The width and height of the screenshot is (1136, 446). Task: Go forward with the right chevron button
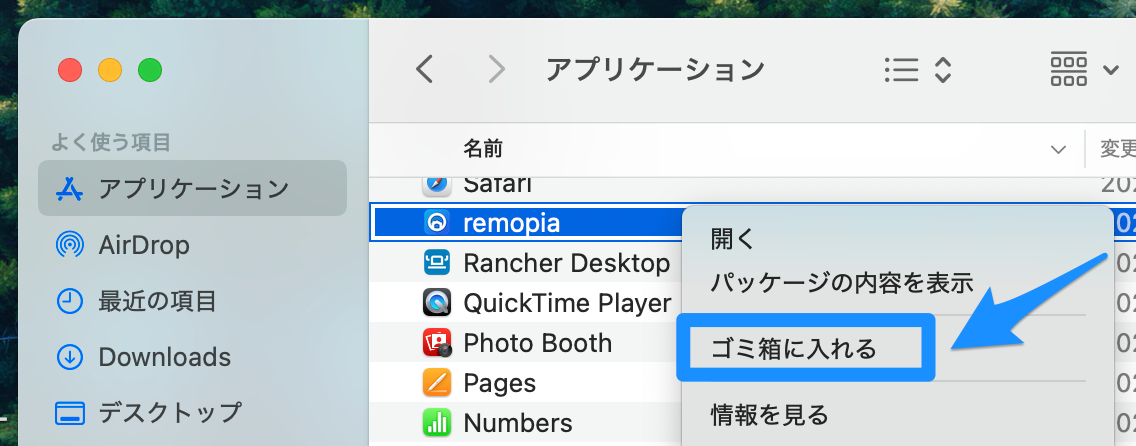pos(496,70)
